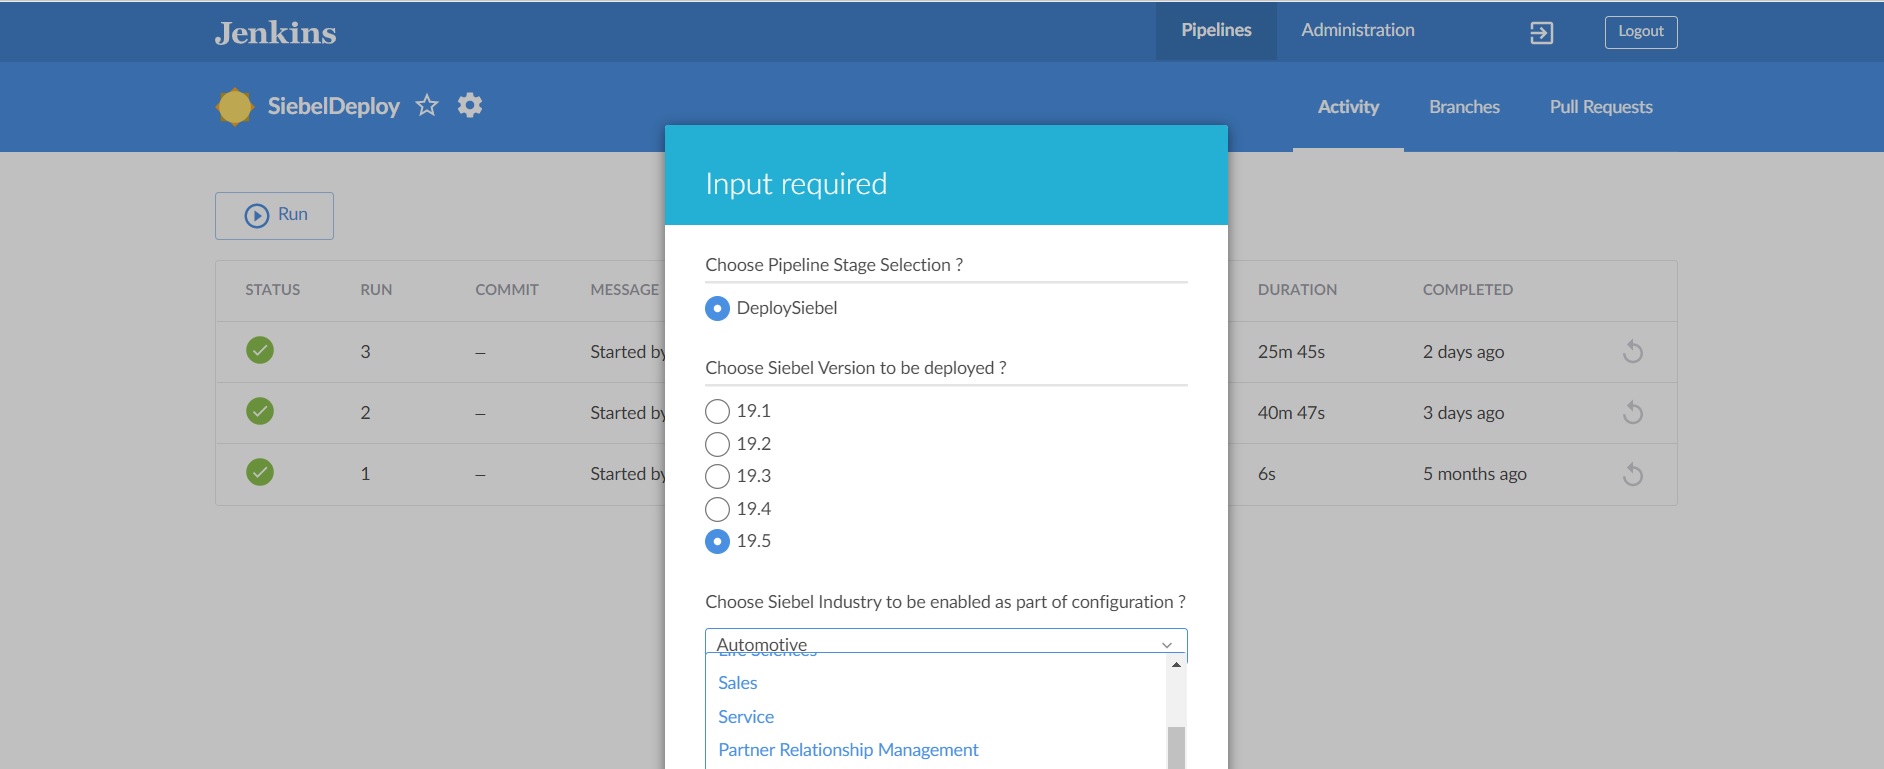Click the RUN column header
The width and height of the screenshot is (1884, 769).
tap(376, 290)
